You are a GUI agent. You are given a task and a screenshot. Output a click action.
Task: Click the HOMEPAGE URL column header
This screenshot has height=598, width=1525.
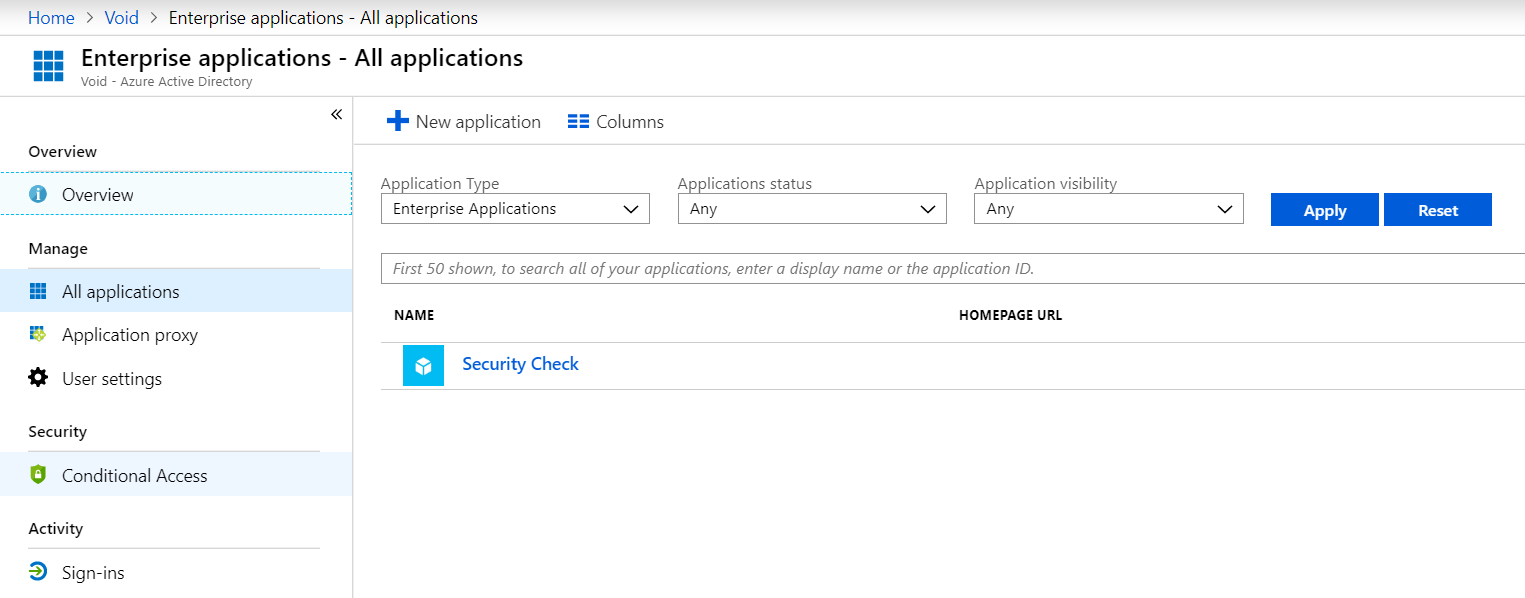(1010, 315)
